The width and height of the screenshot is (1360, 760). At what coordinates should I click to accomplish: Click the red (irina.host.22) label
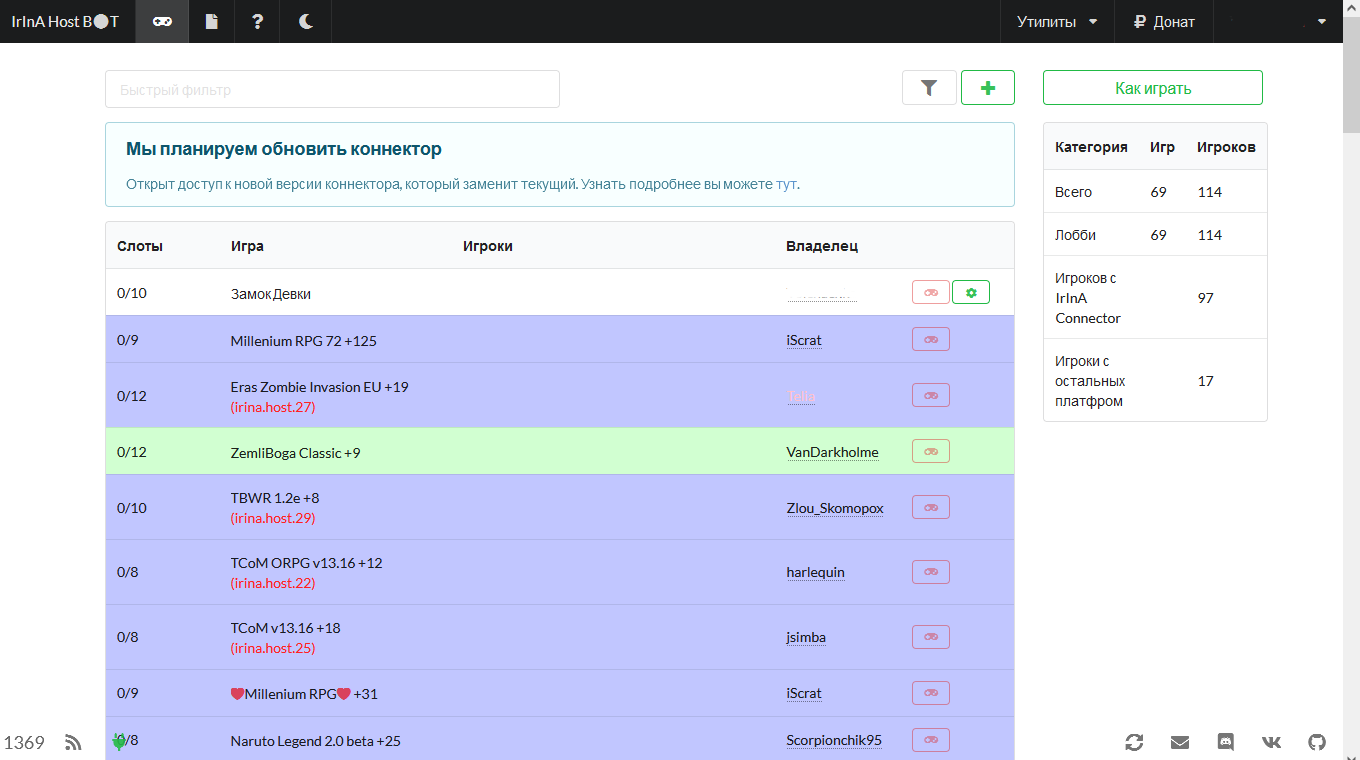coord(273,583)
